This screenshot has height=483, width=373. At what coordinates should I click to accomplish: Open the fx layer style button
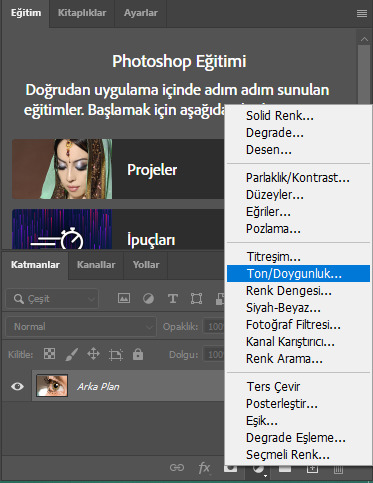[x=204, y=468]
